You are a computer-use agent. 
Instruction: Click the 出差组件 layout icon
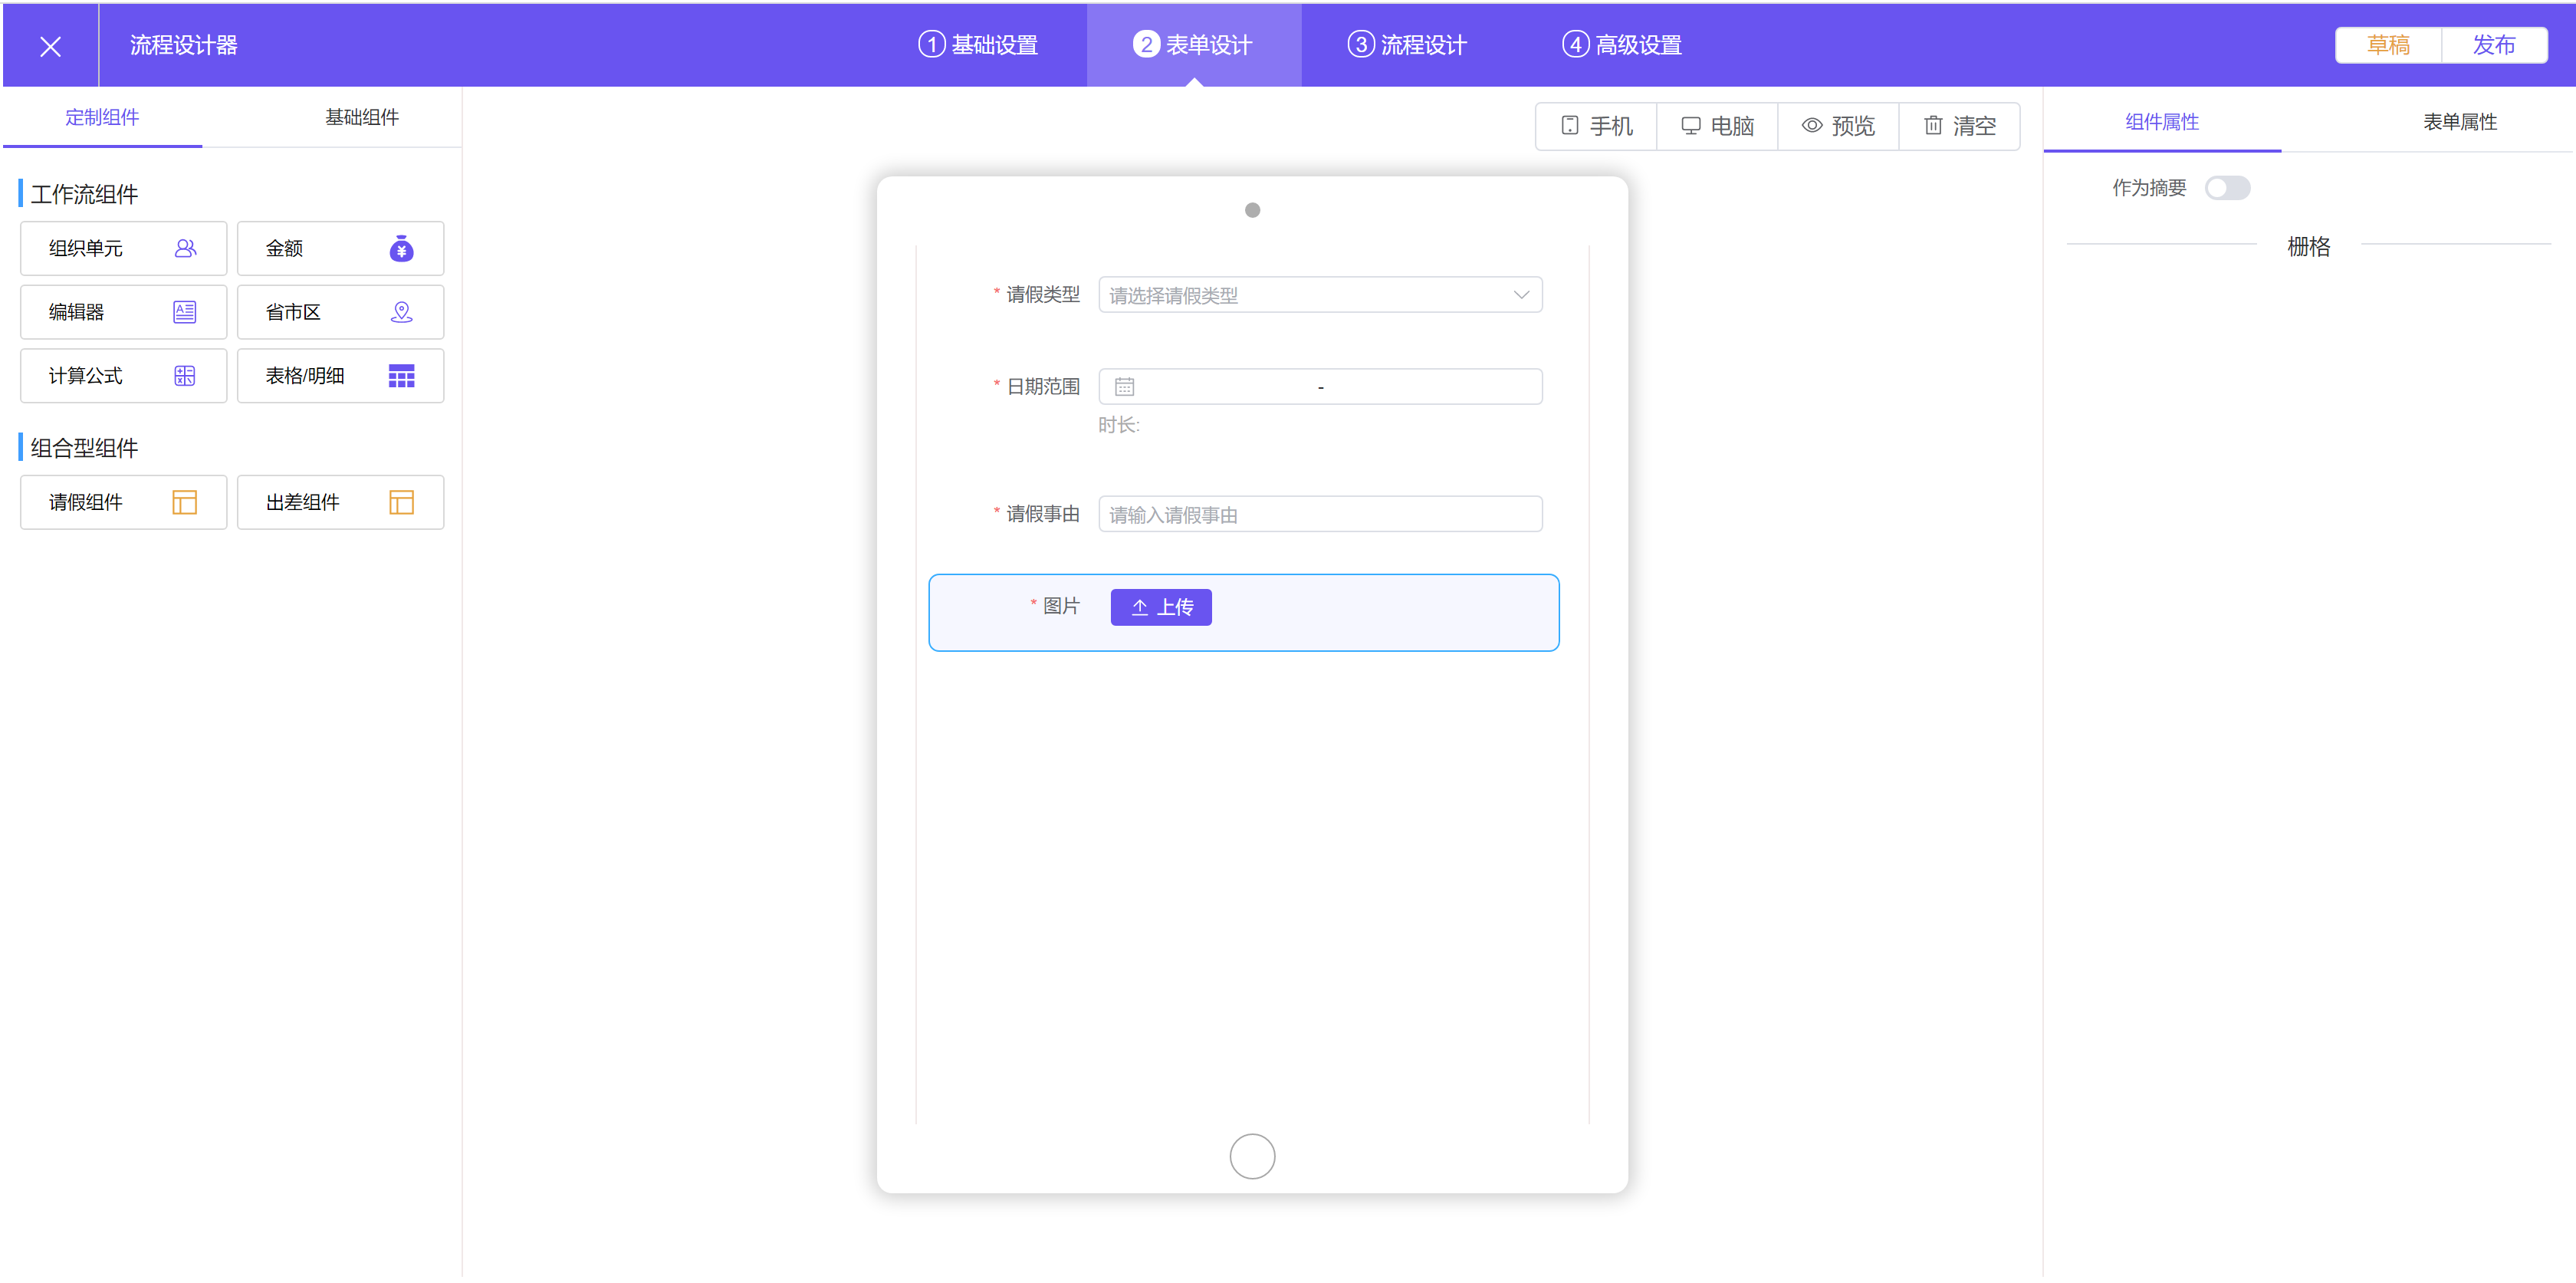point(401,502)
